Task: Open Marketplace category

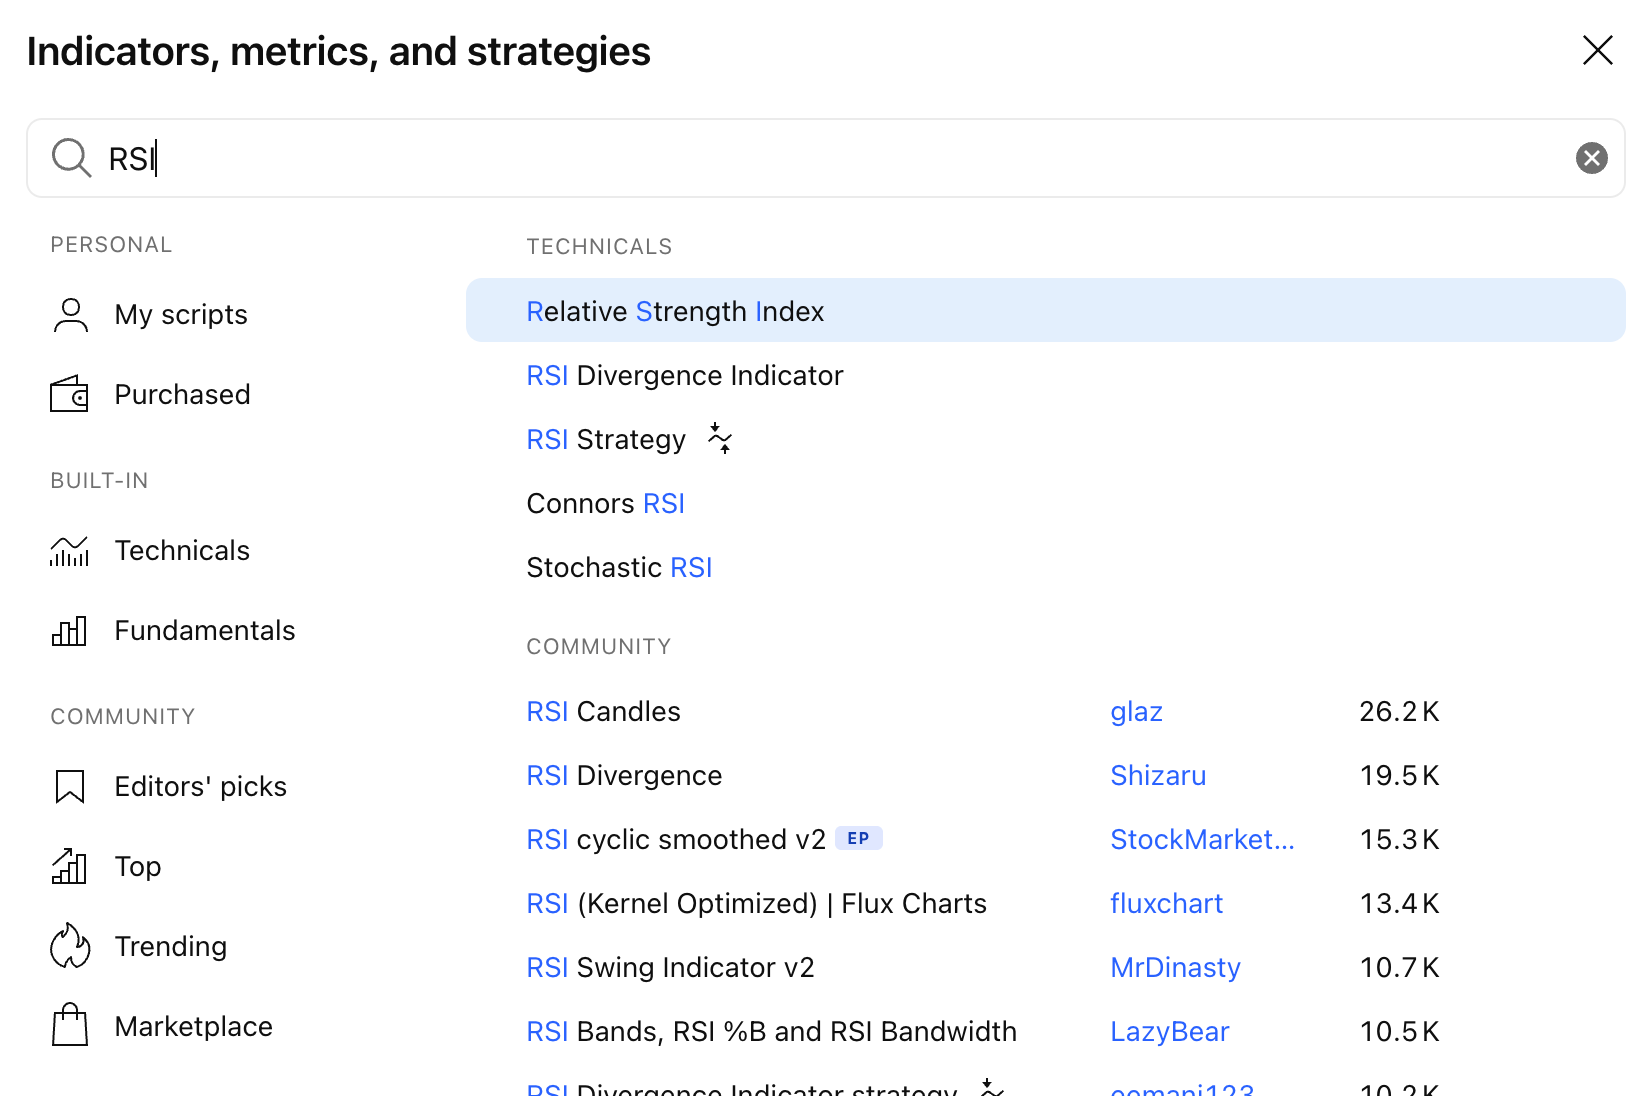Action: [193, 1026]
